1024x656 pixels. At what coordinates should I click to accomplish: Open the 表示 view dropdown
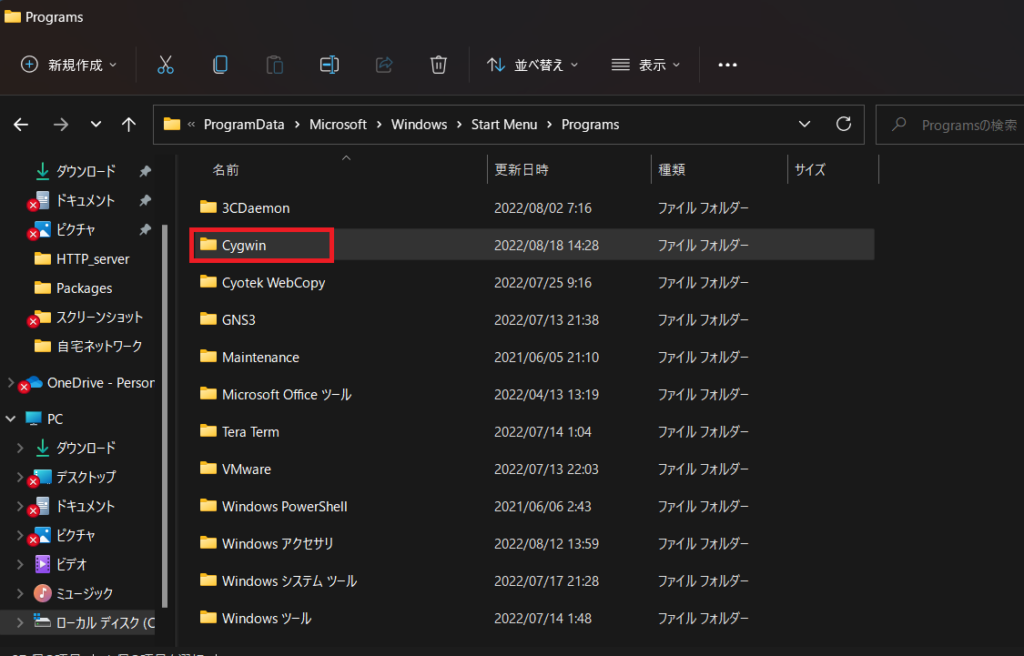645,65
